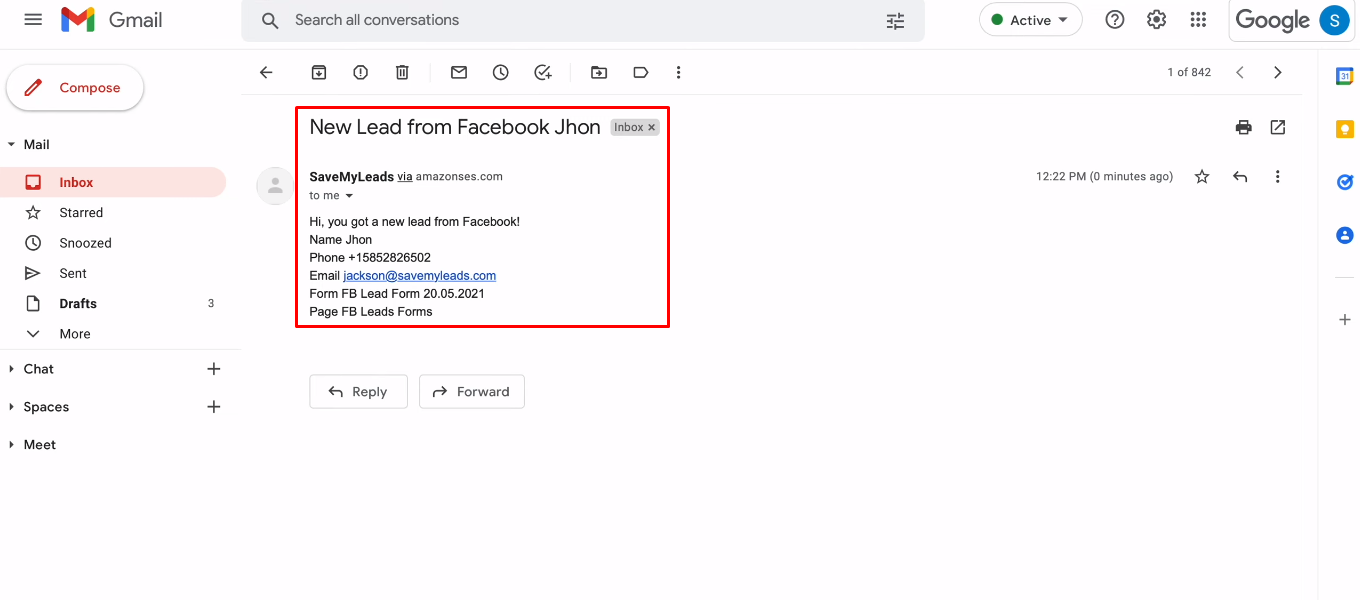
Task: Open Contacts side panel
Action: click(x=1345, y=235)
